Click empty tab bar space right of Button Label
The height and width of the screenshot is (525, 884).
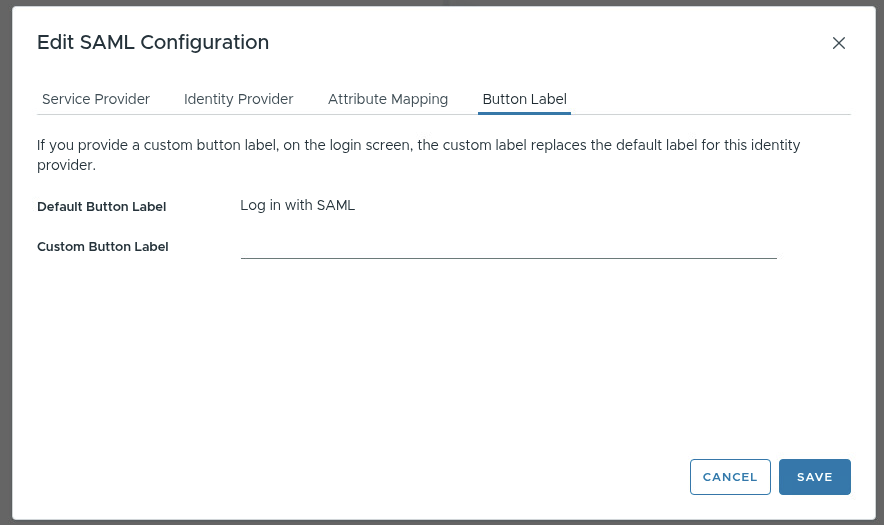[710, 99]
